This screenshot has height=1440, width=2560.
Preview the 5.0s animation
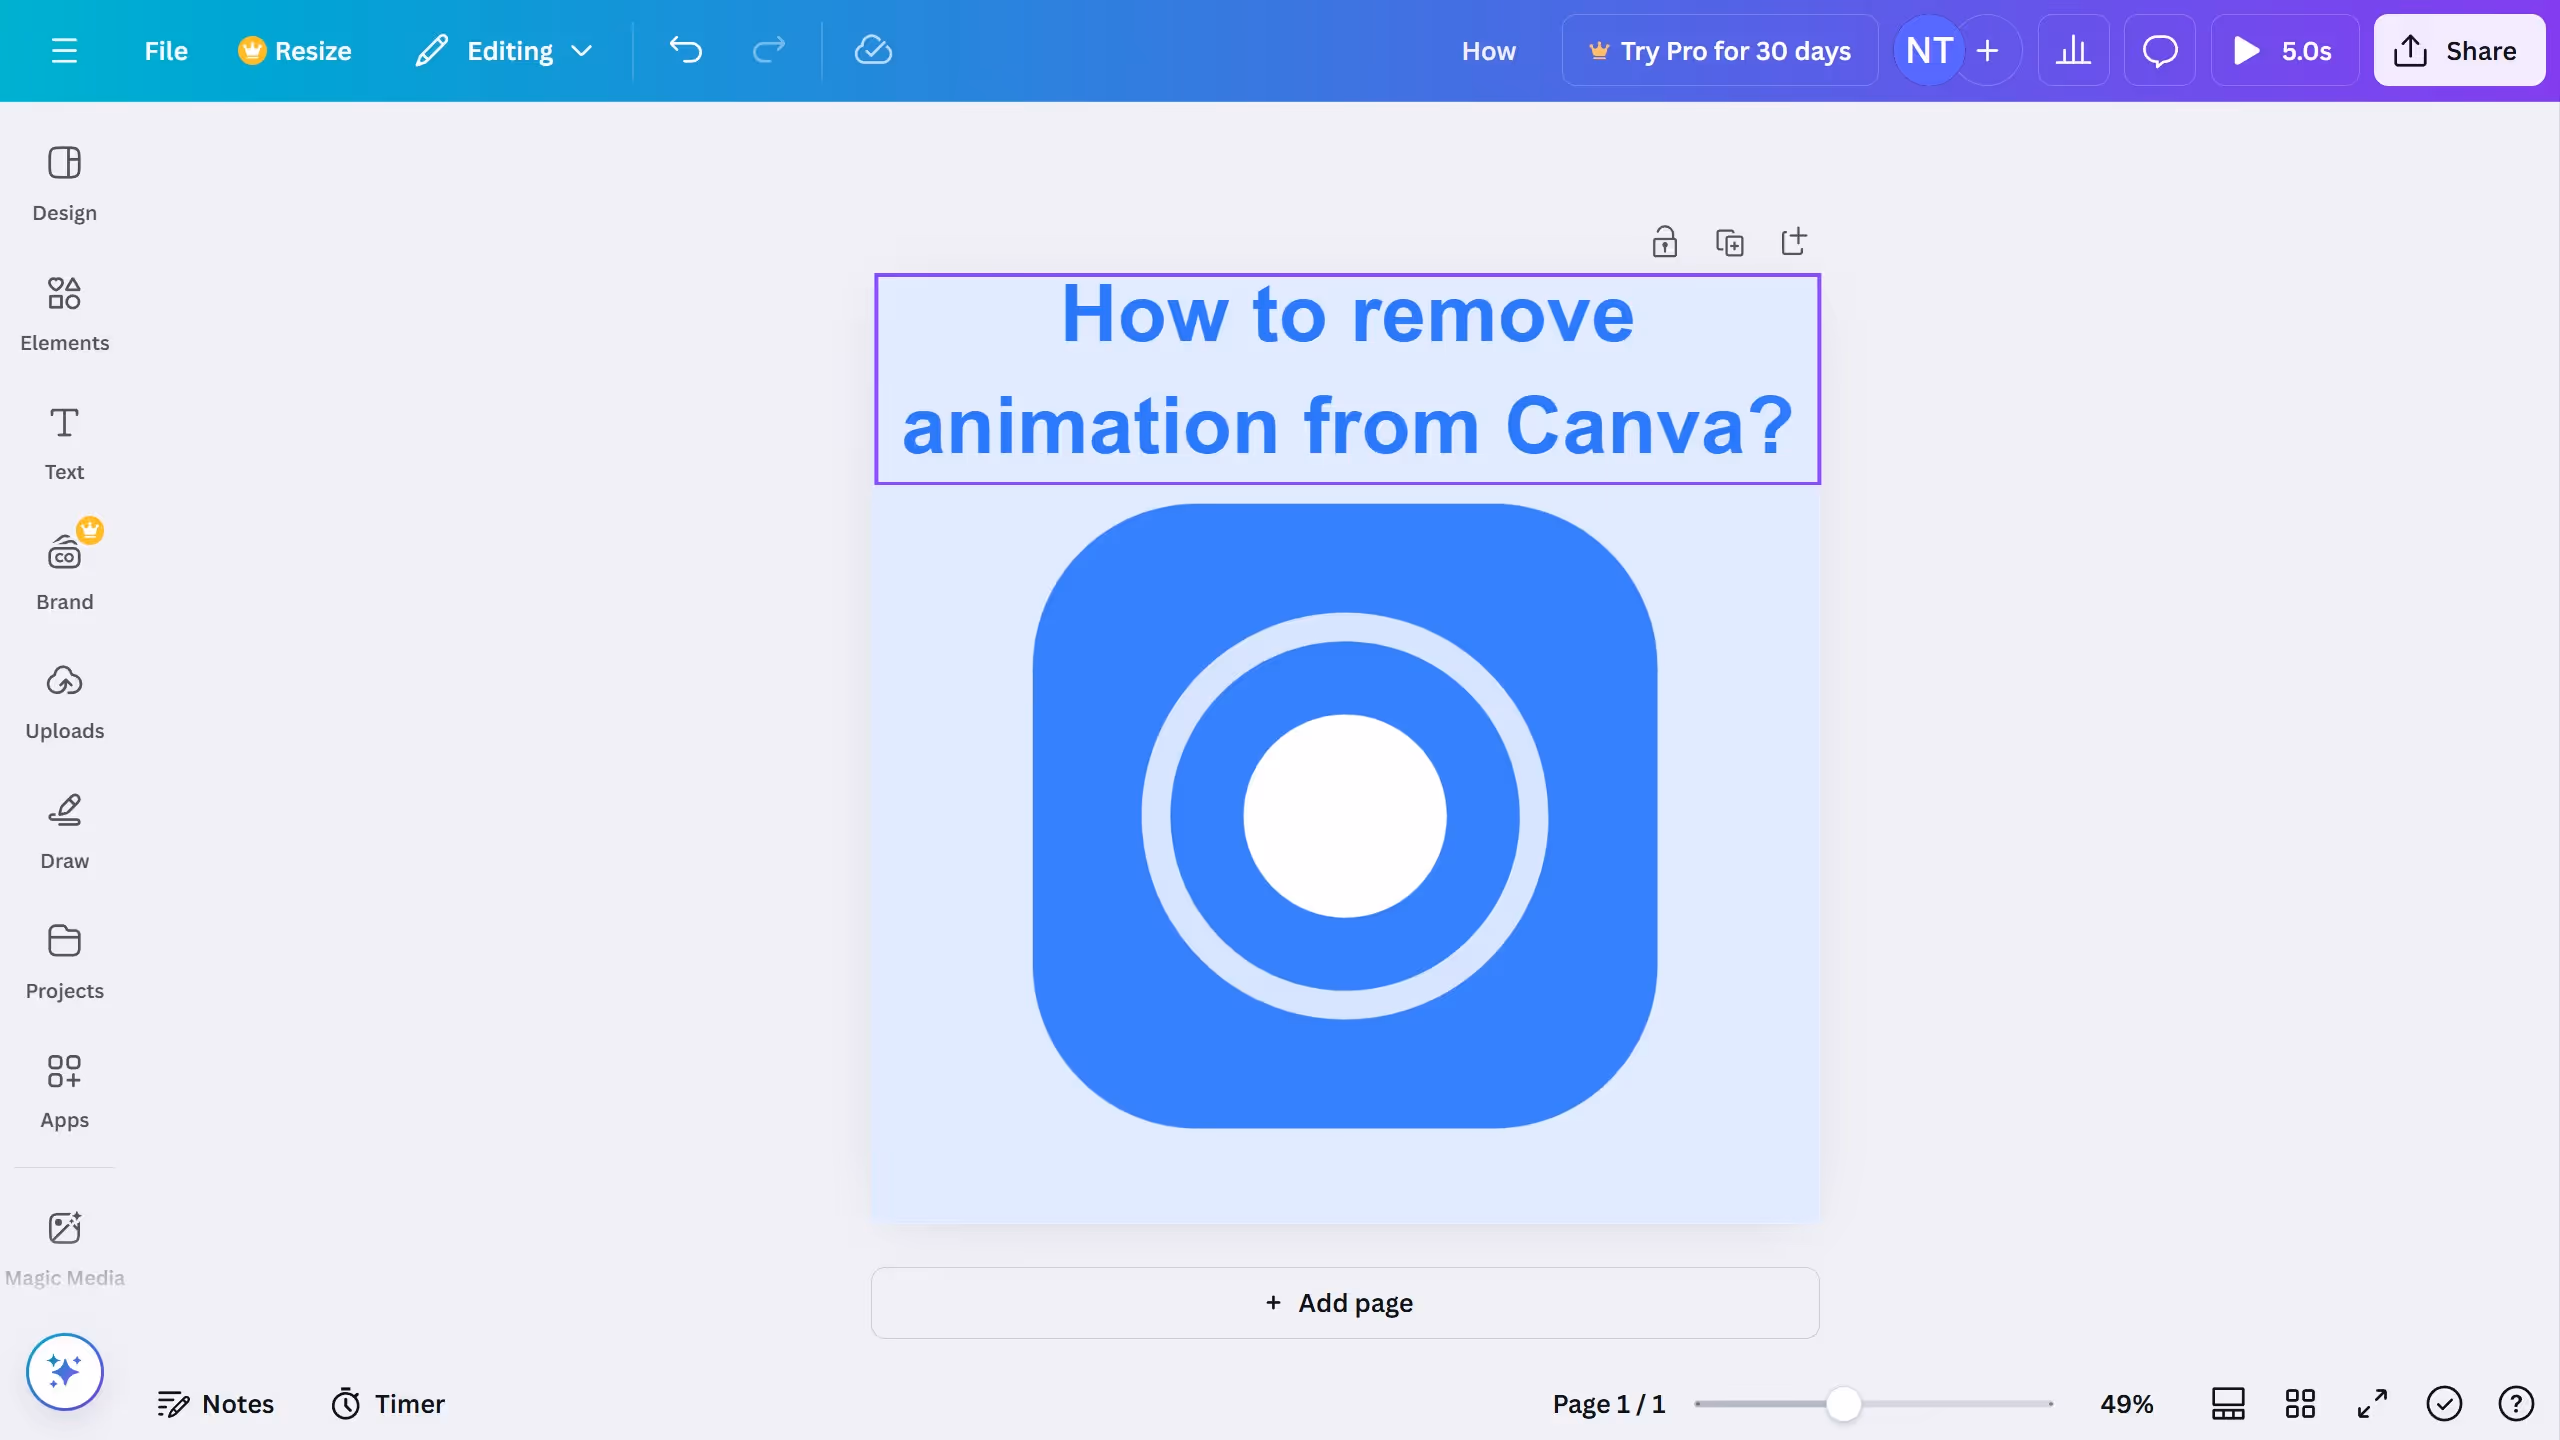point(2285,50)
